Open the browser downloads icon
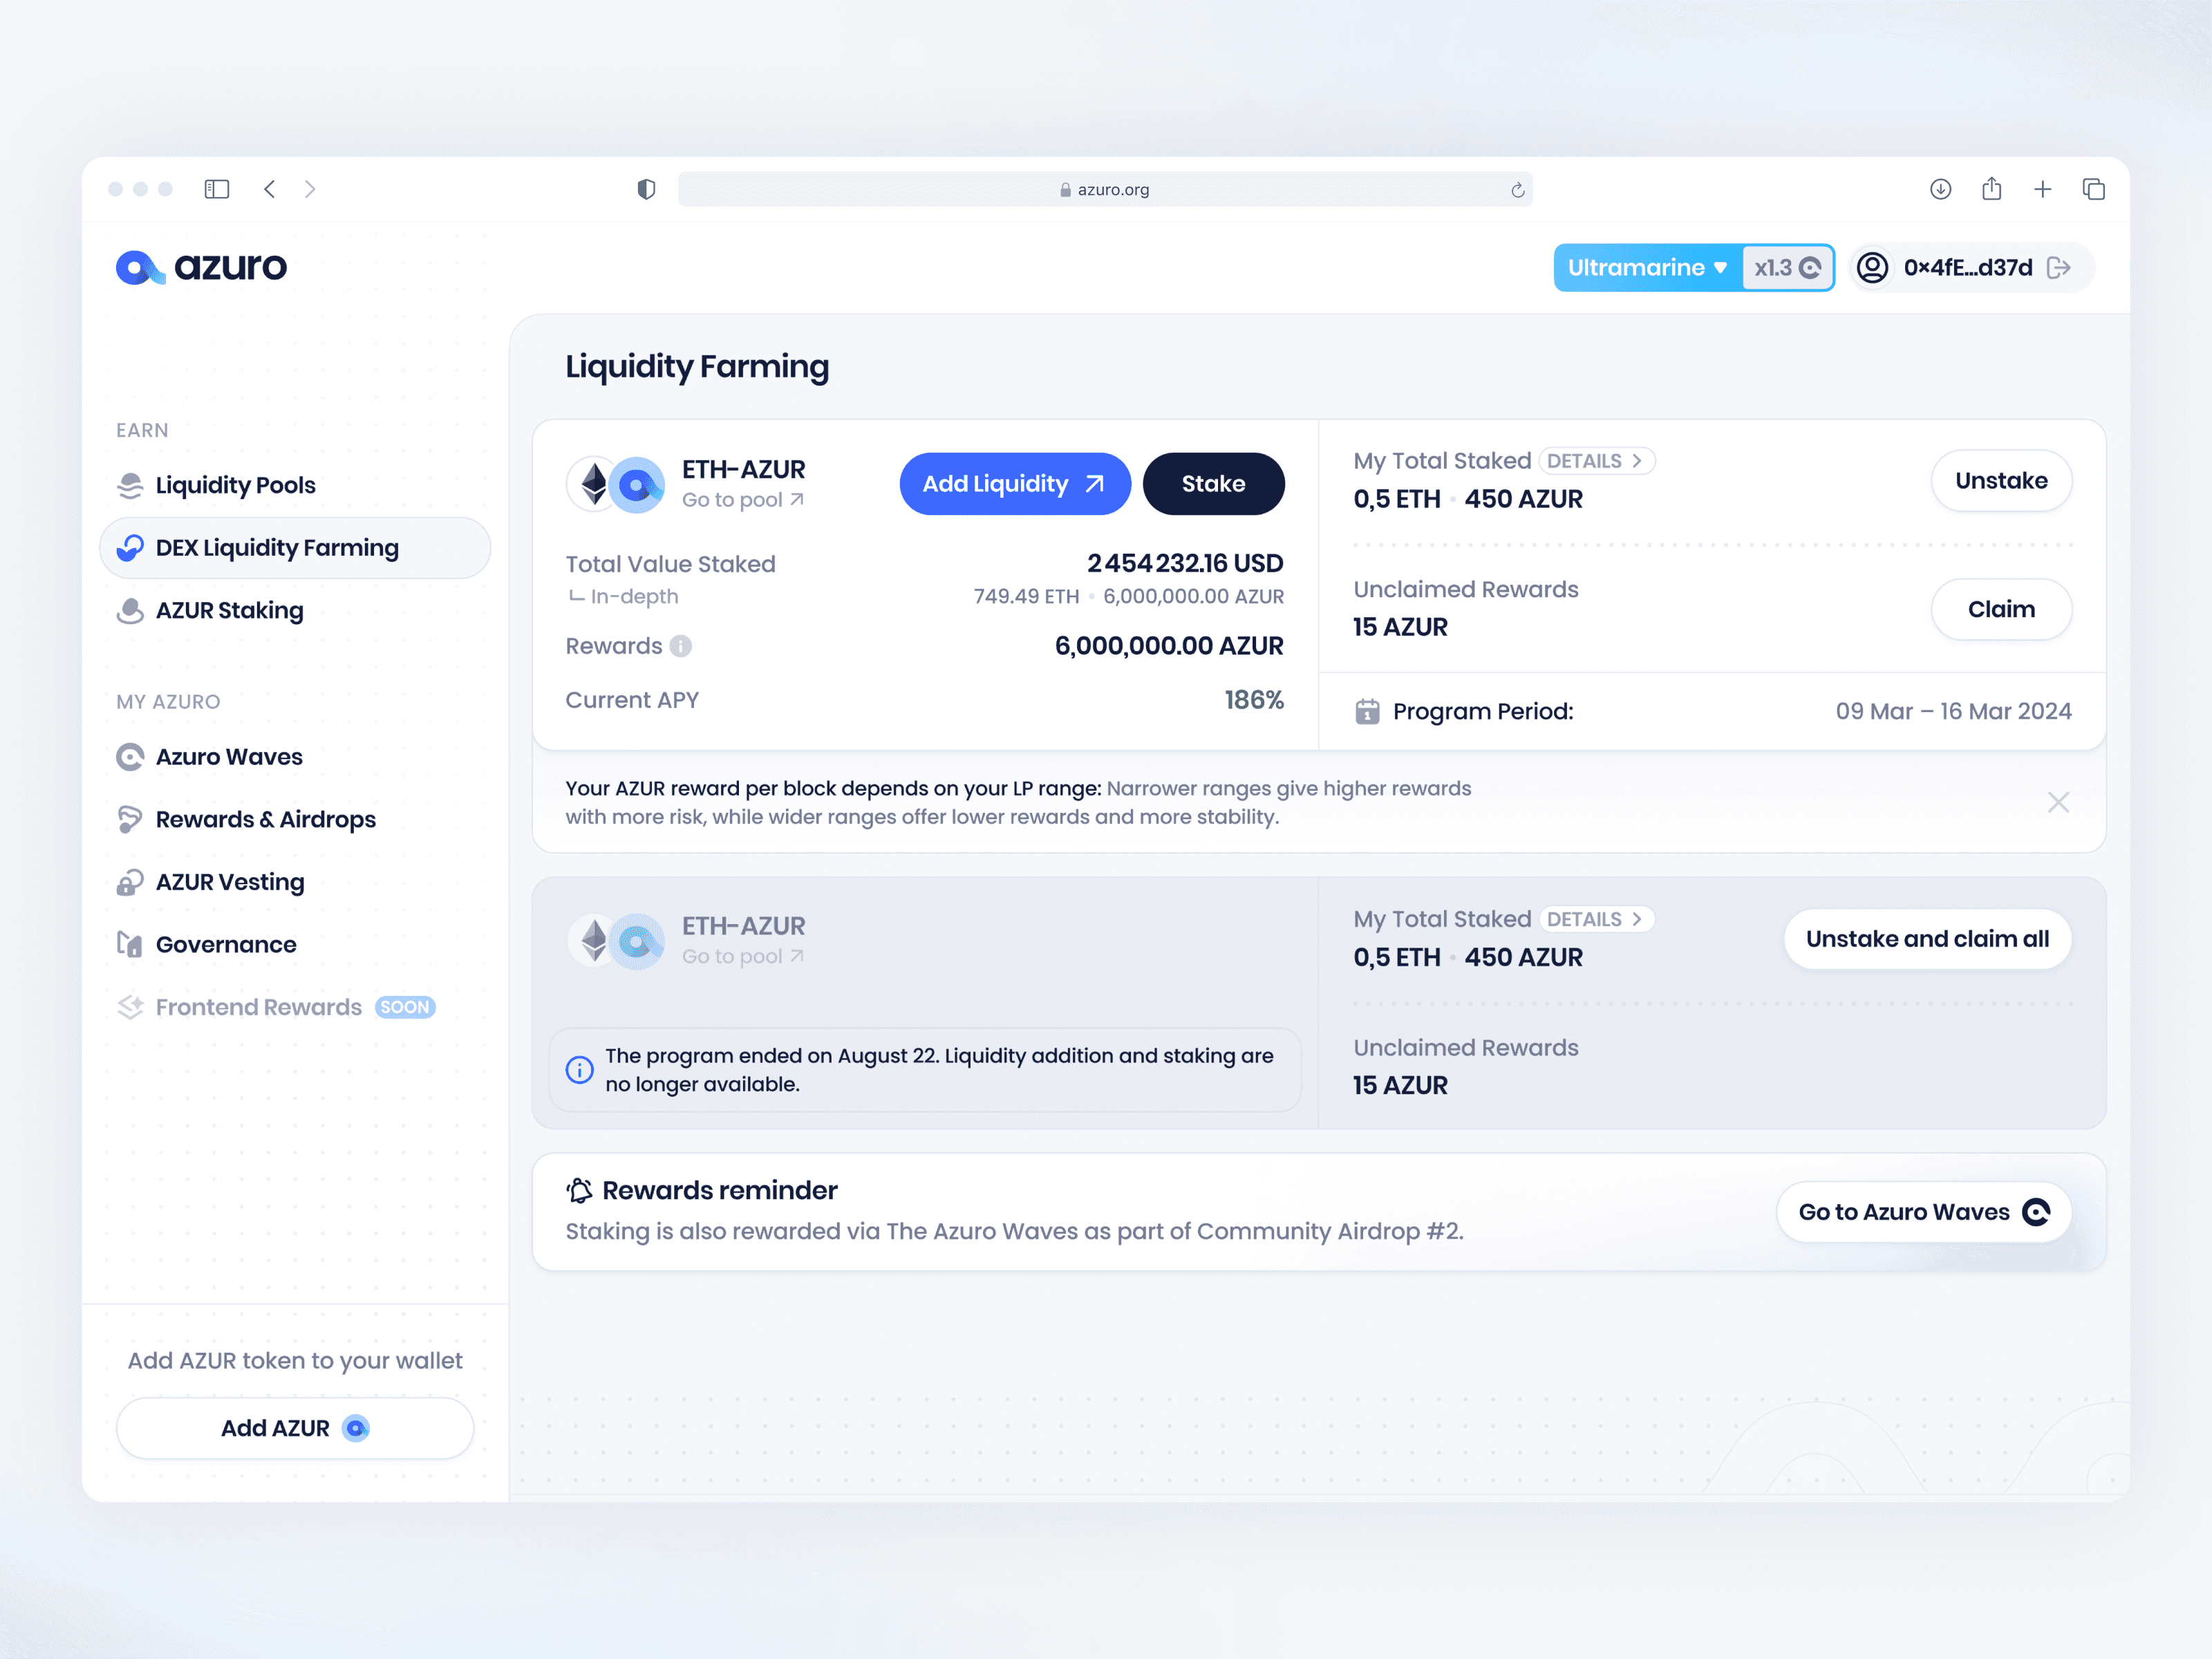2212x1659 pixels. 1940,189
